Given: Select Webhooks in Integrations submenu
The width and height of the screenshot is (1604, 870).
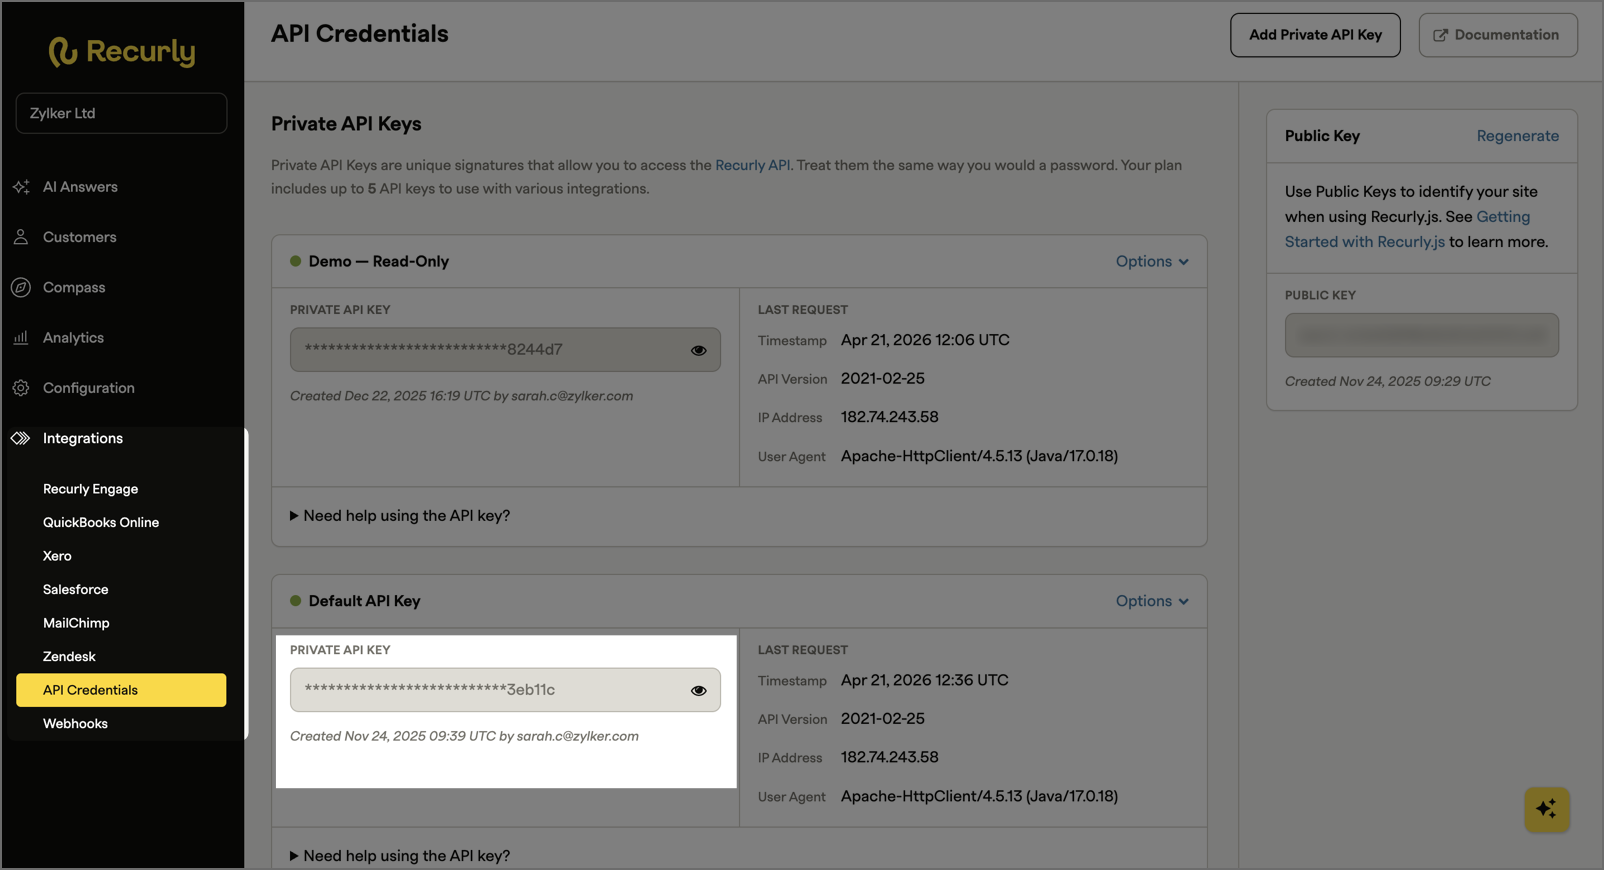Looking at the screenshot, I should point(75,723).
